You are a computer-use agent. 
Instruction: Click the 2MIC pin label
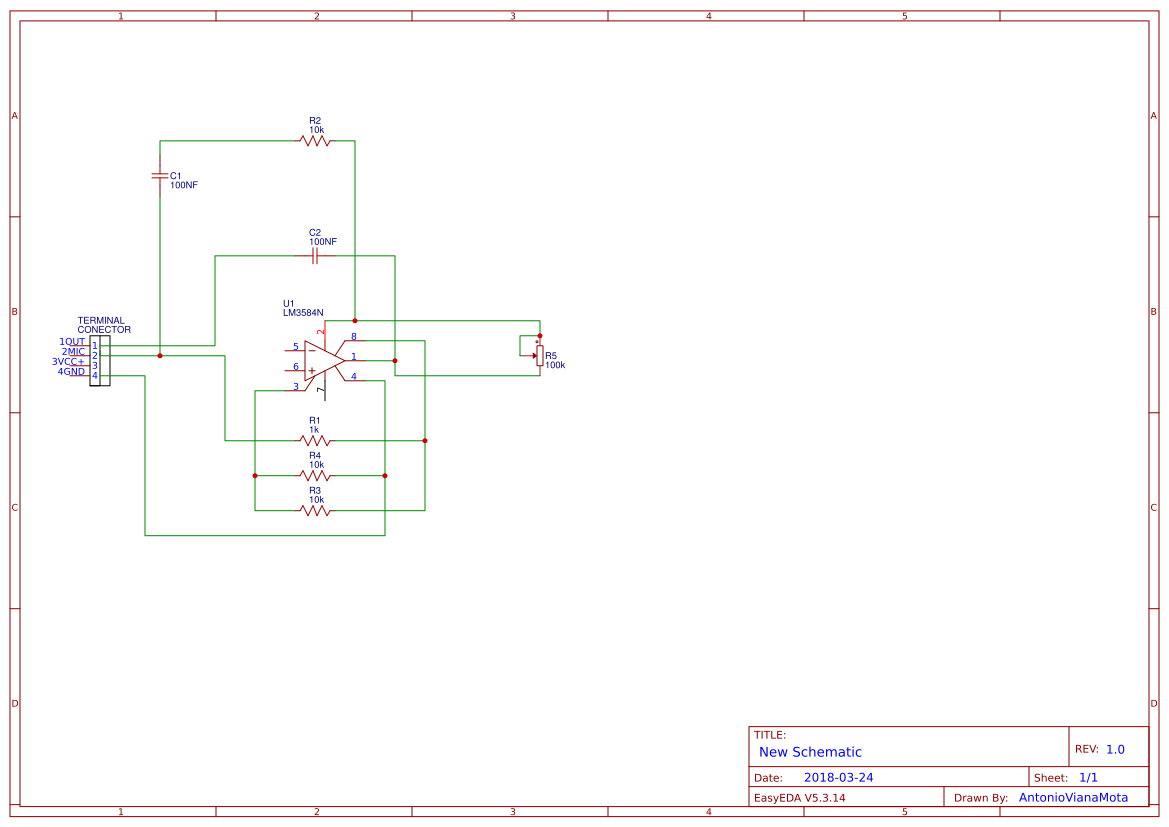coord(73,351)
